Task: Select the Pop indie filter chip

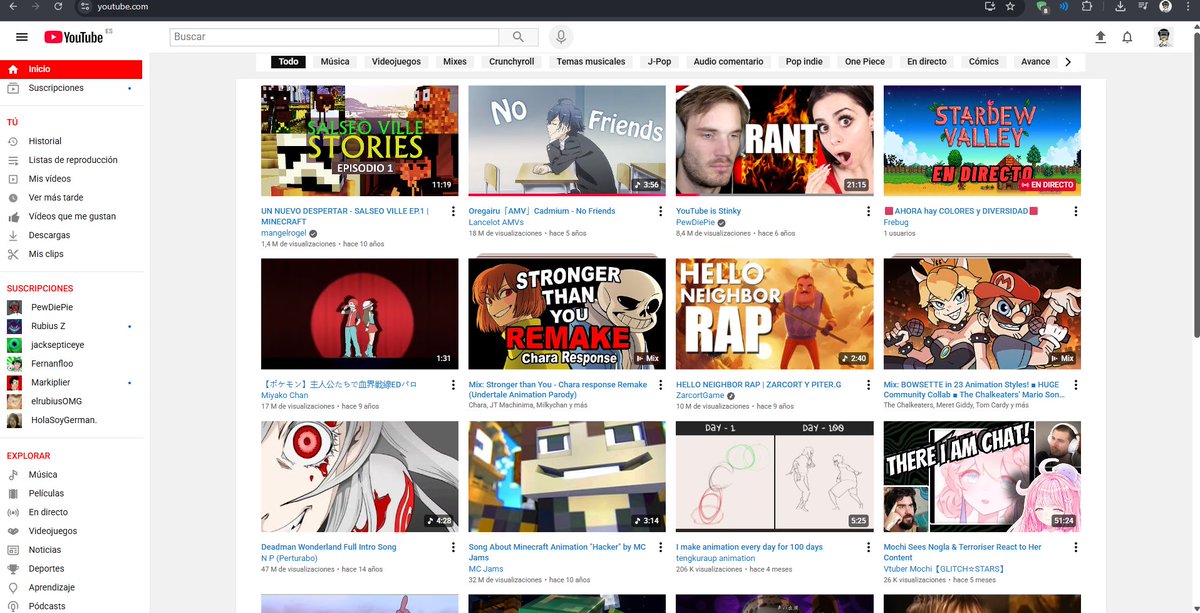Action: tap(804, 62)
